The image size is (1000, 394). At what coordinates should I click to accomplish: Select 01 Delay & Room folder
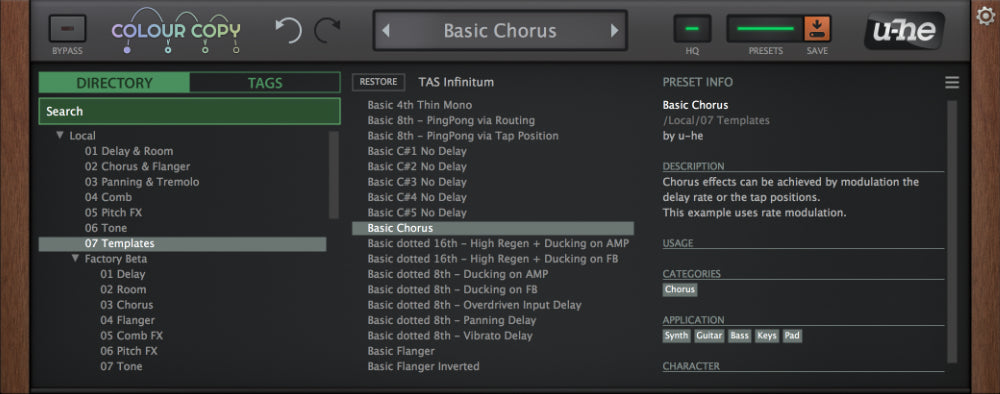pyautogui.click(x=129, y=151)
